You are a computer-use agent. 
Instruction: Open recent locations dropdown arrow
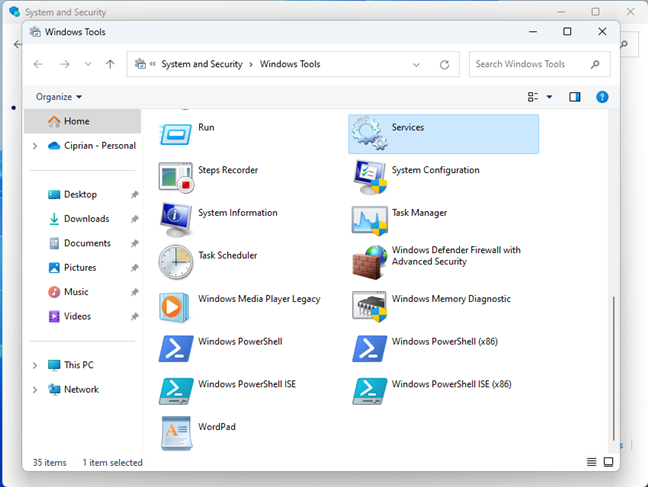point(88,64)
